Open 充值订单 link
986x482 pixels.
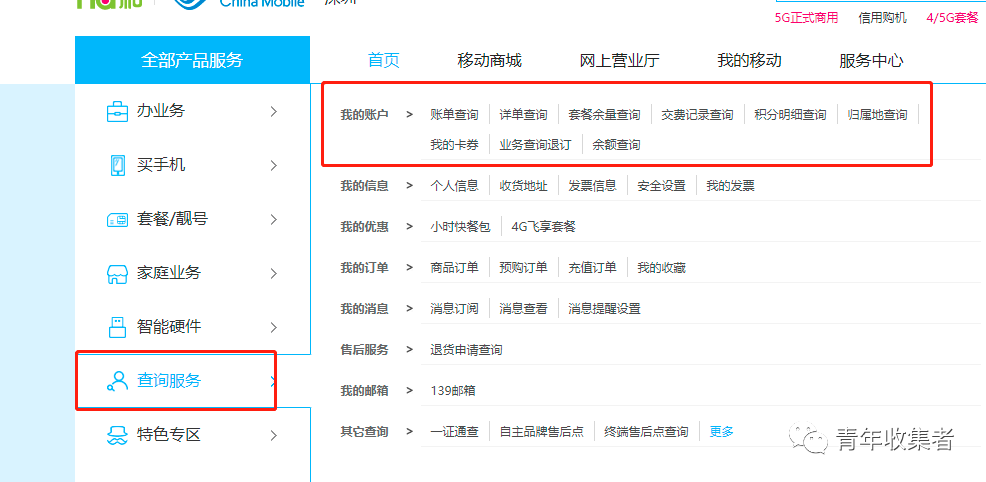click(592, 268)
